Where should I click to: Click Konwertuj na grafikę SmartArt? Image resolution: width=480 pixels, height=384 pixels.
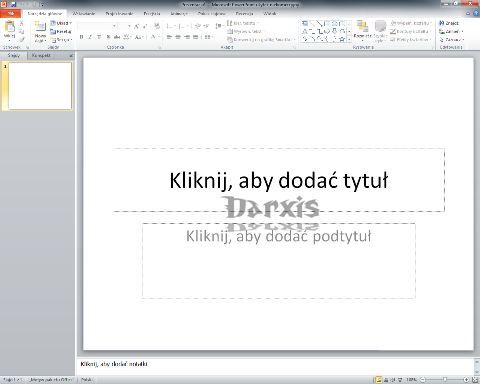point(261,40)
